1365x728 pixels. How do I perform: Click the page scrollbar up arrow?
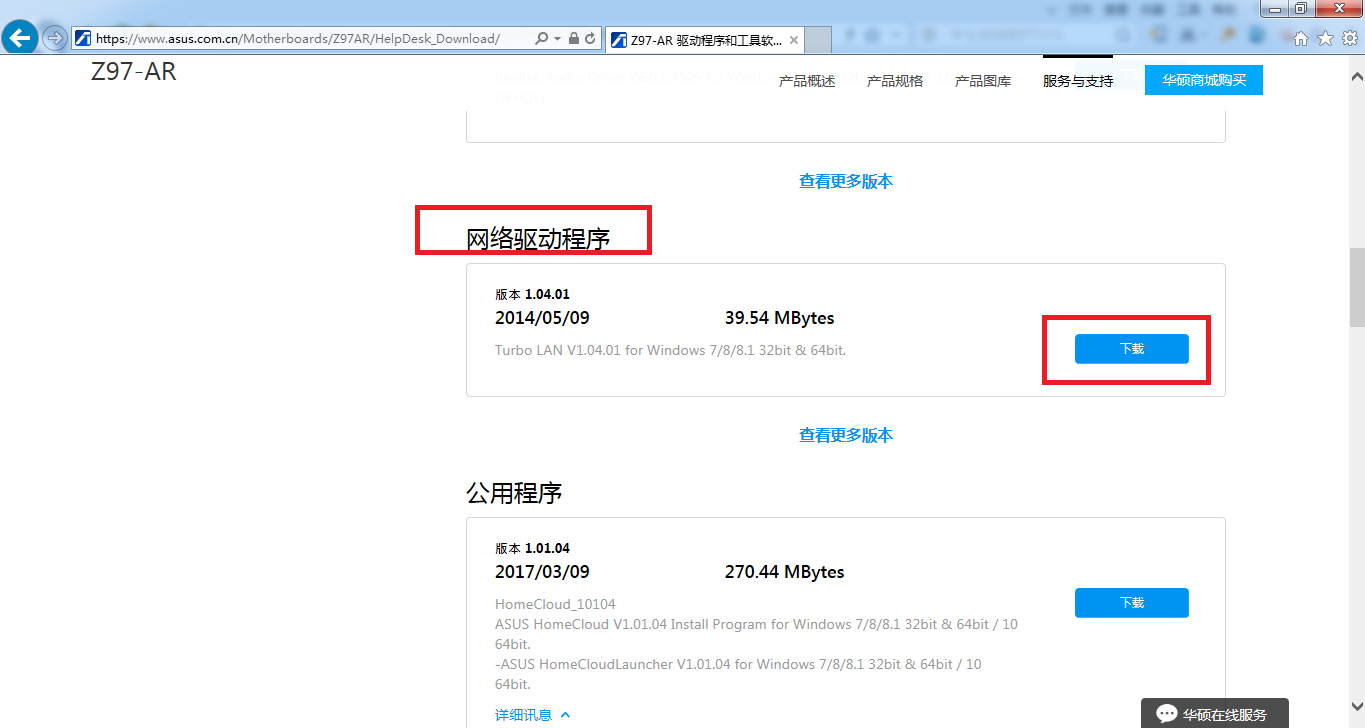1357,76
